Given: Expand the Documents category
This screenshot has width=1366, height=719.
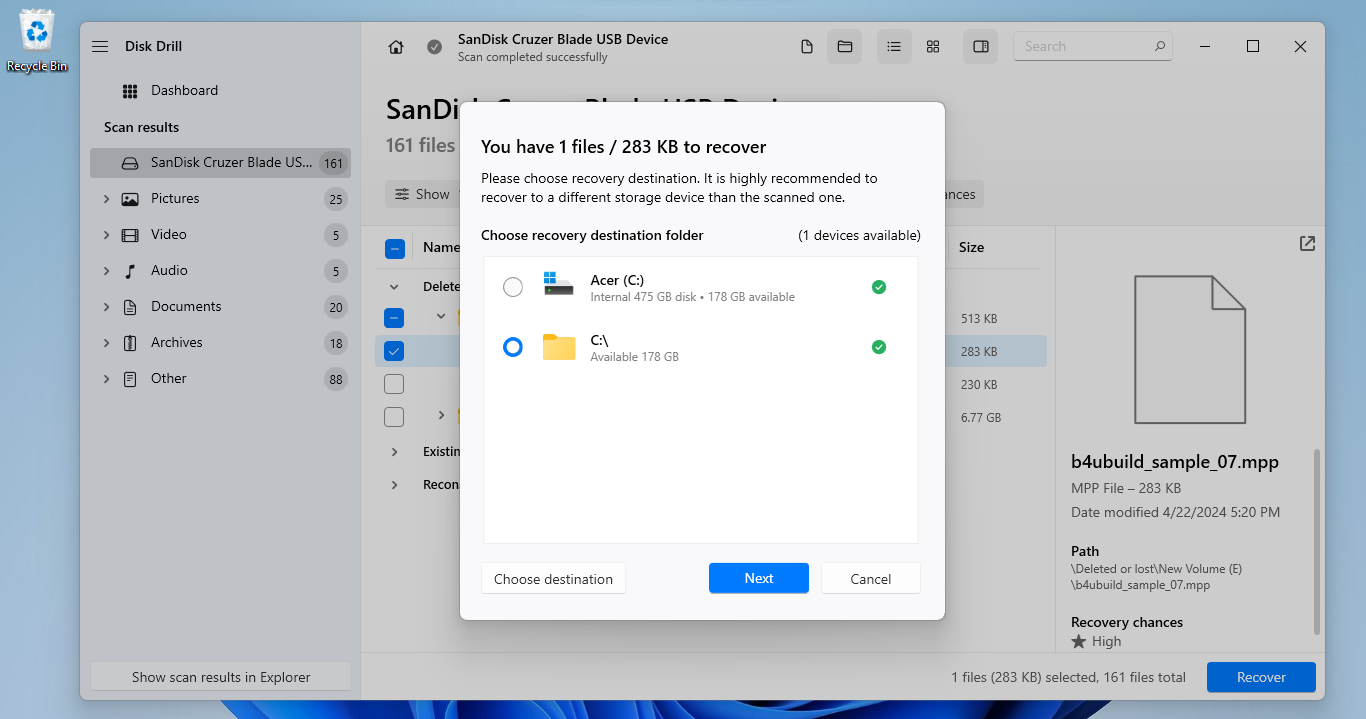Looking at the screenshot, I should [106, 307].
